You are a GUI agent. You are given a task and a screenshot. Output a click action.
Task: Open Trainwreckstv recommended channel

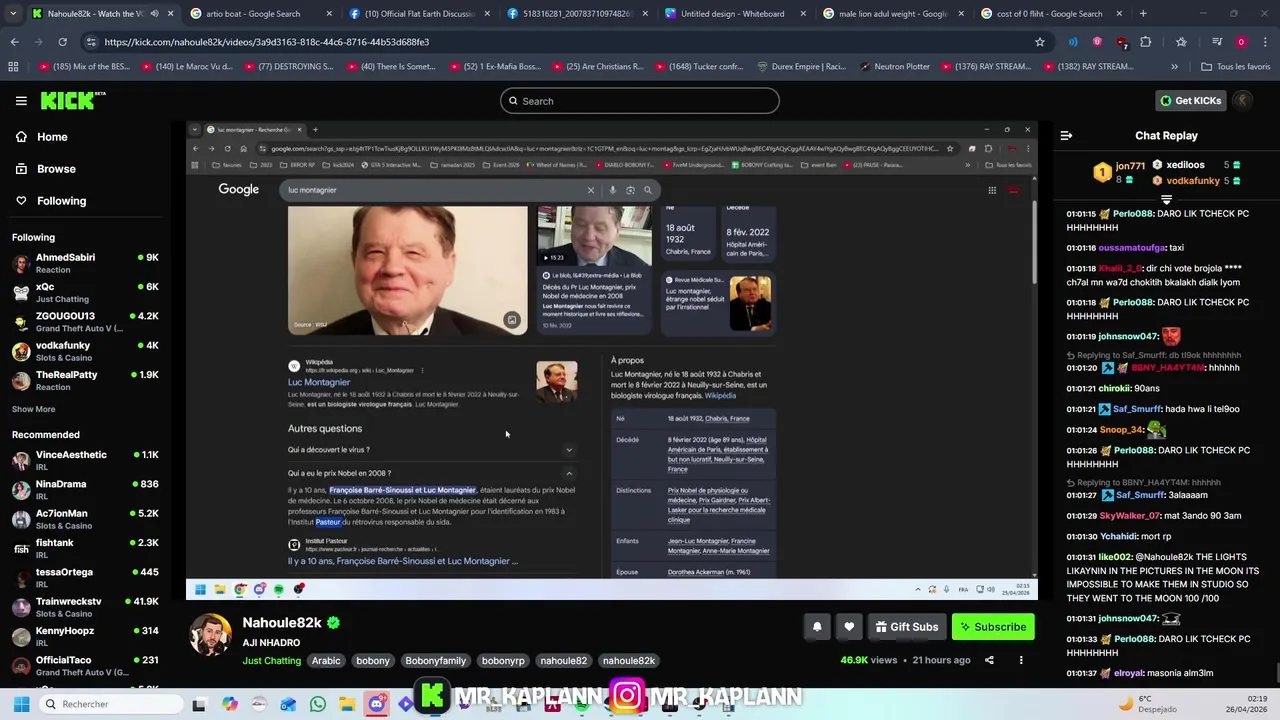(x=85, y=607)
